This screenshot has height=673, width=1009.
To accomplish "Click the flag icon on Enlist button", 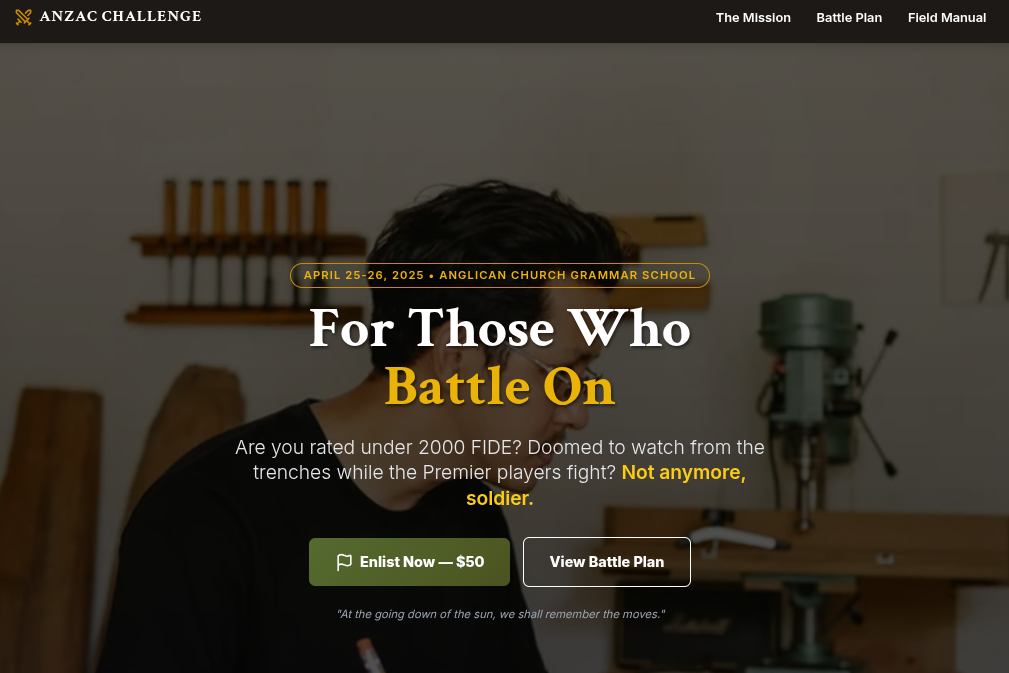I will point(344,562).
